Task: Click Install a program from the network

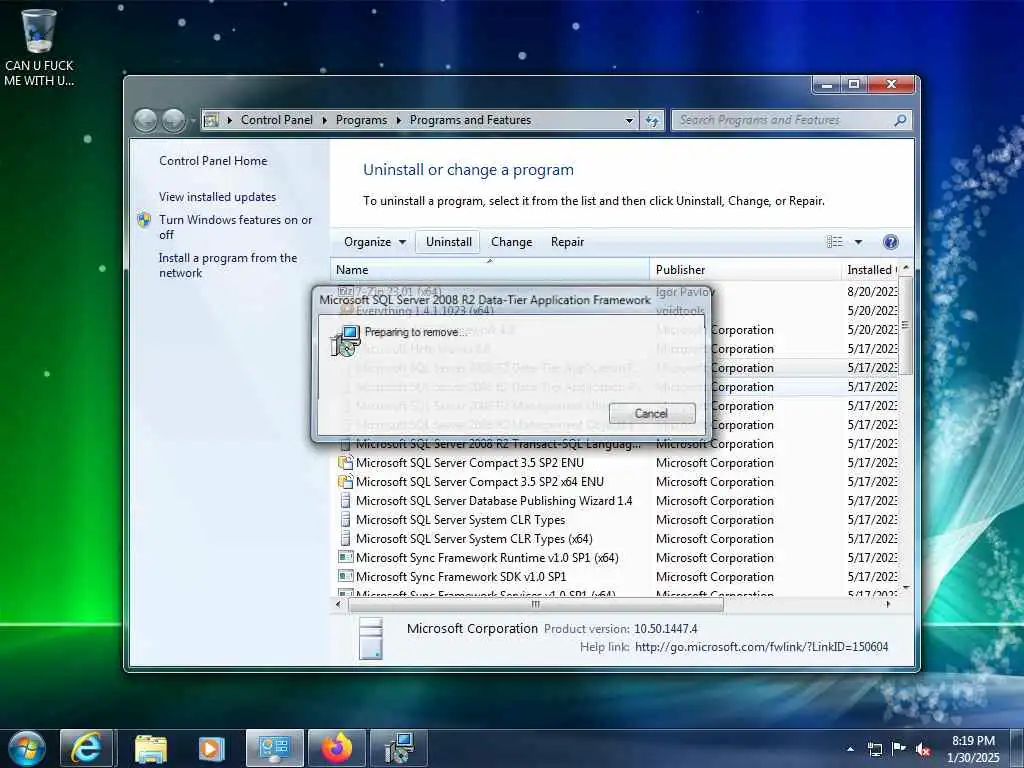Action: point(227,265)
